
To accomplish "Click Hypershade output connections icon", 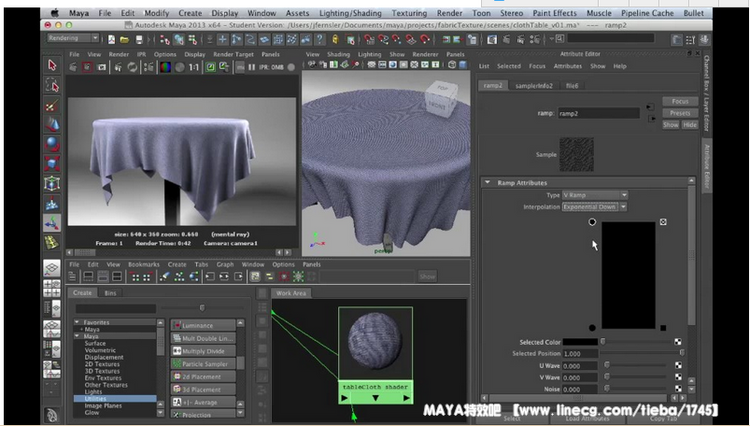I will click(x=238, y=276).
